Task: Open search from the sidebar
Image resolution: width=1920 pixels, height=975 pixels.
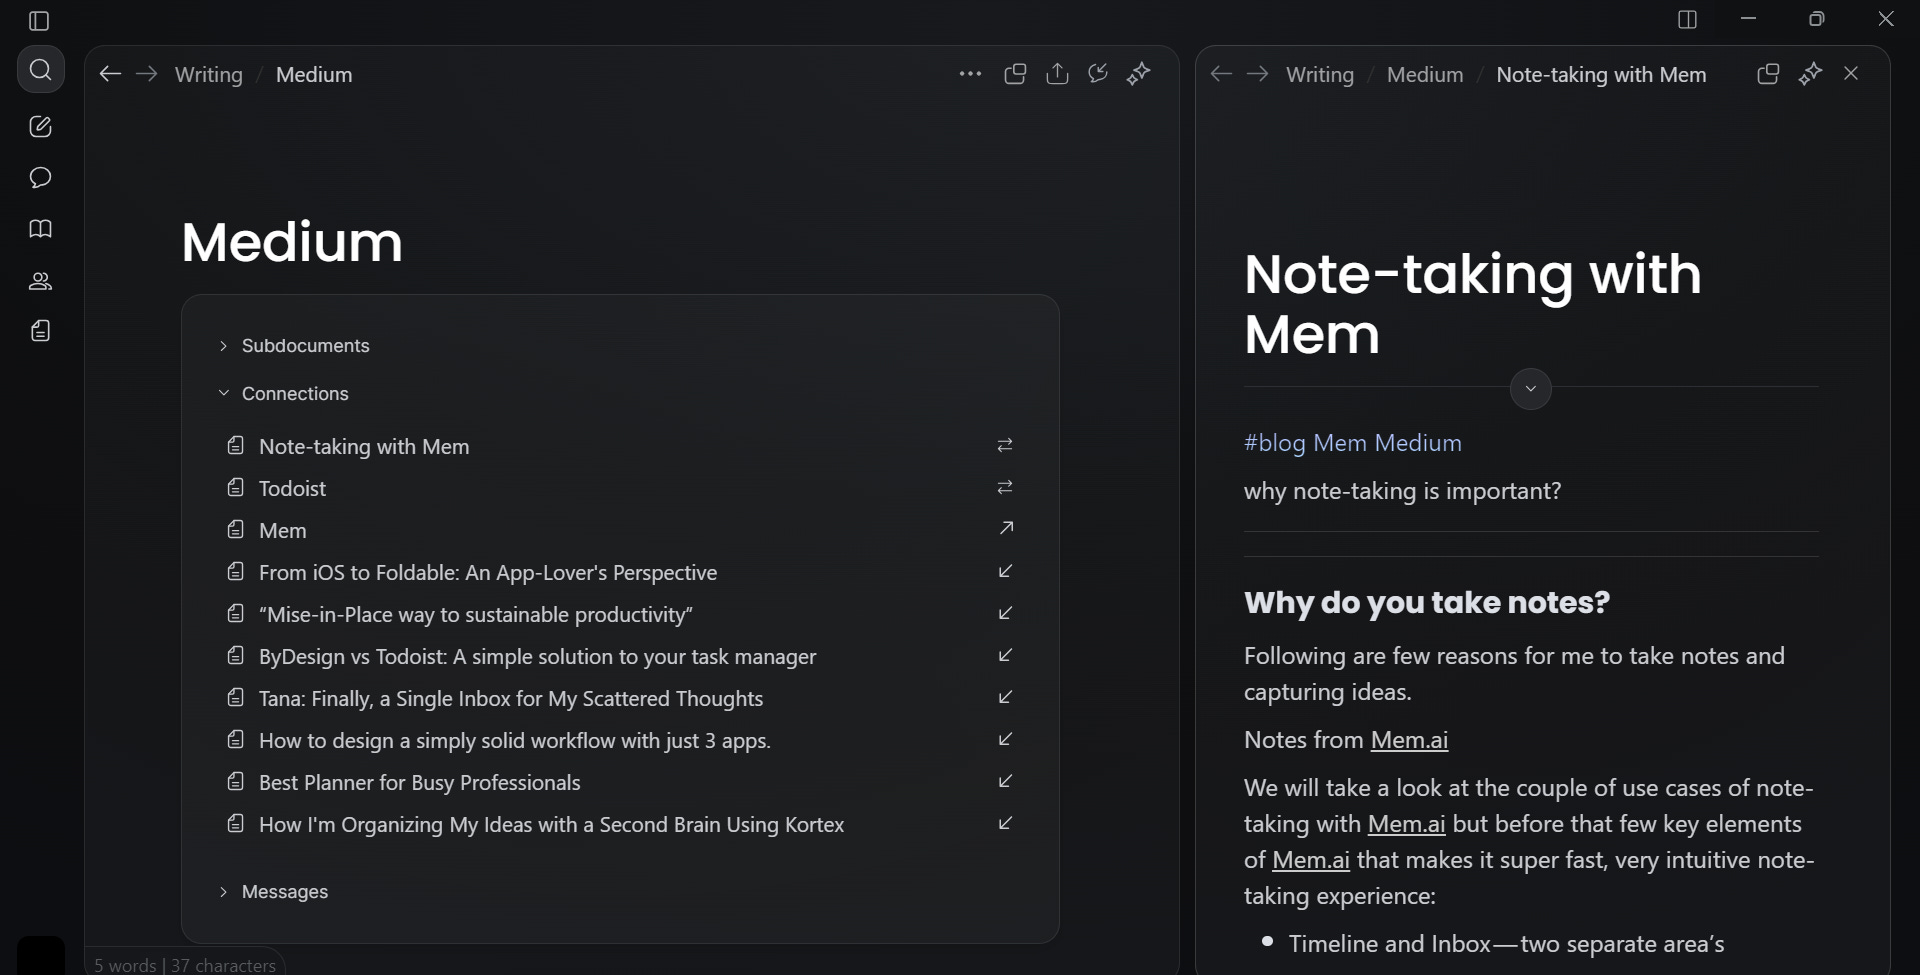Action: pyautogui.click(x=41, y=70)
